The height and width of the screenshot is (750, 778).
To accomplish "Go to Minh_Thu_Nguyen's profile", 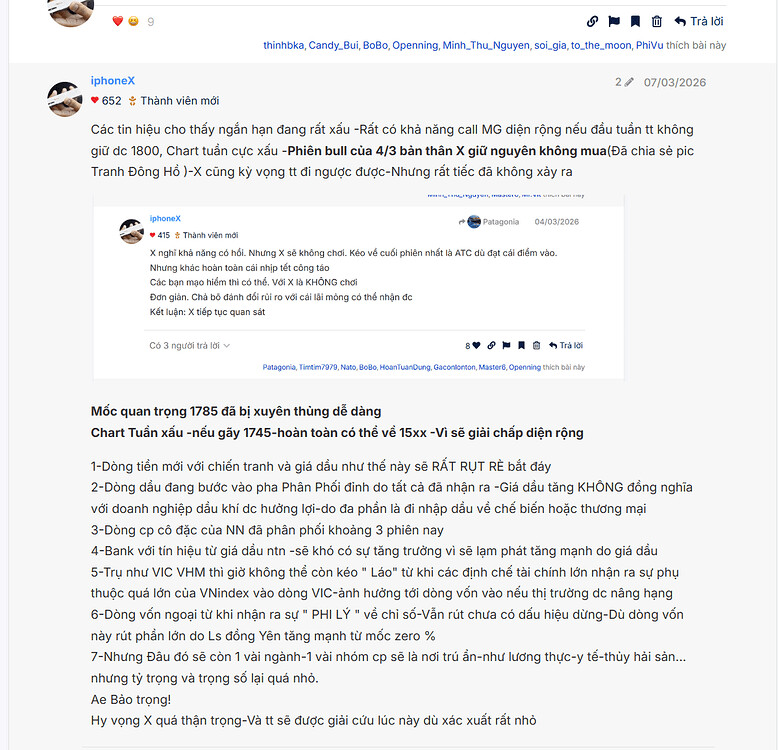I will (486, 46).
